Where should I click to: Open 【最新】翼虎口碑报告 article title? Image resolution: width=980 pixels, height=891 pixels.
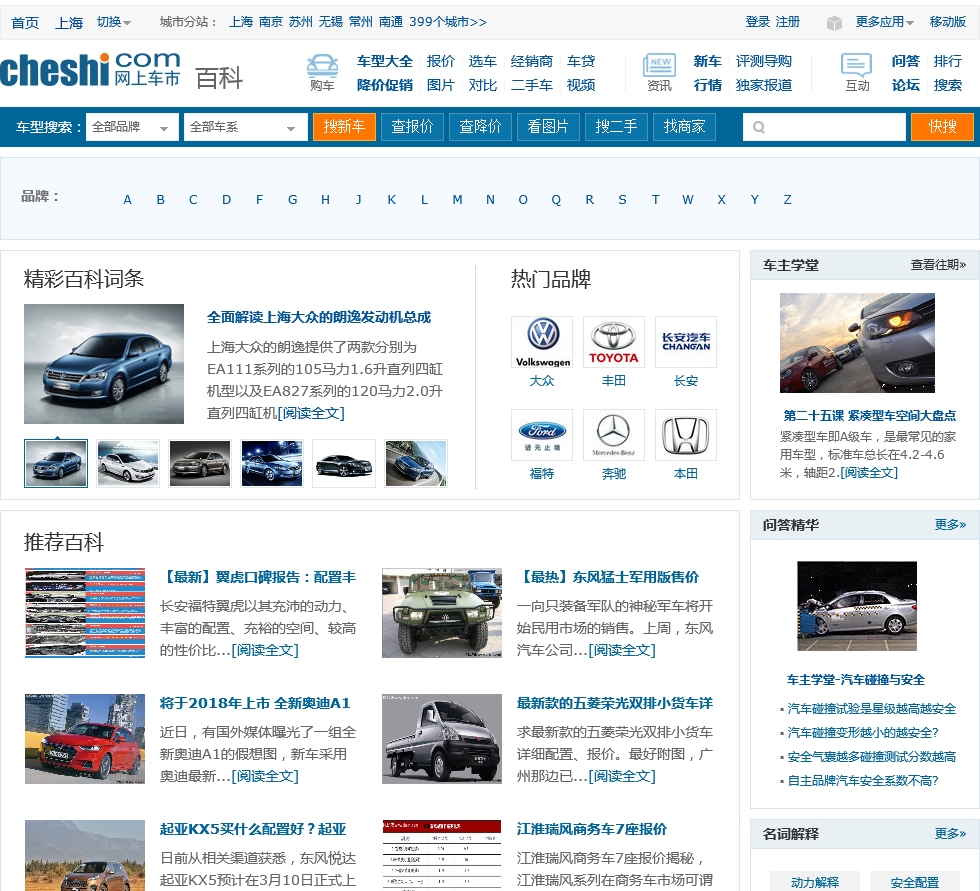(258, 577)
